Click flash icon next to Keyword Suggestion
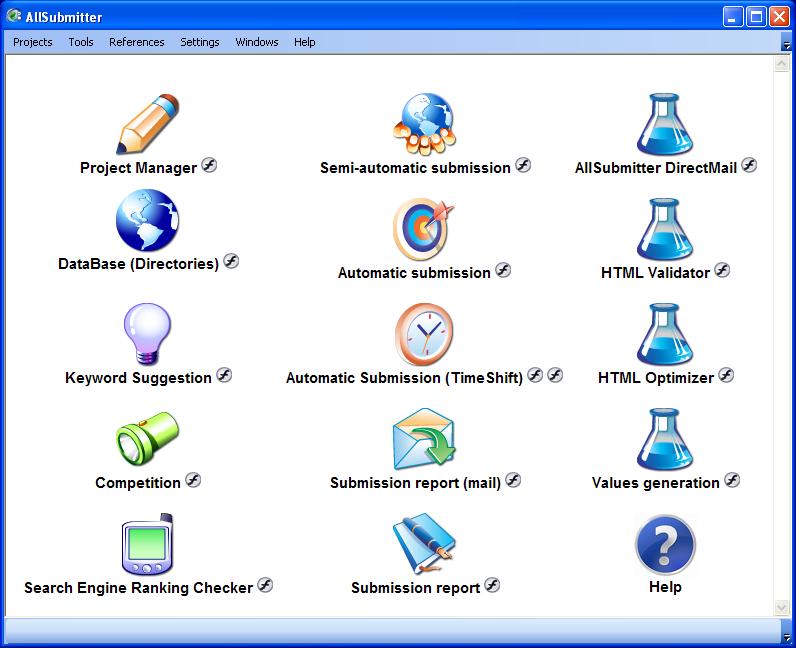 tap(224, 375)
